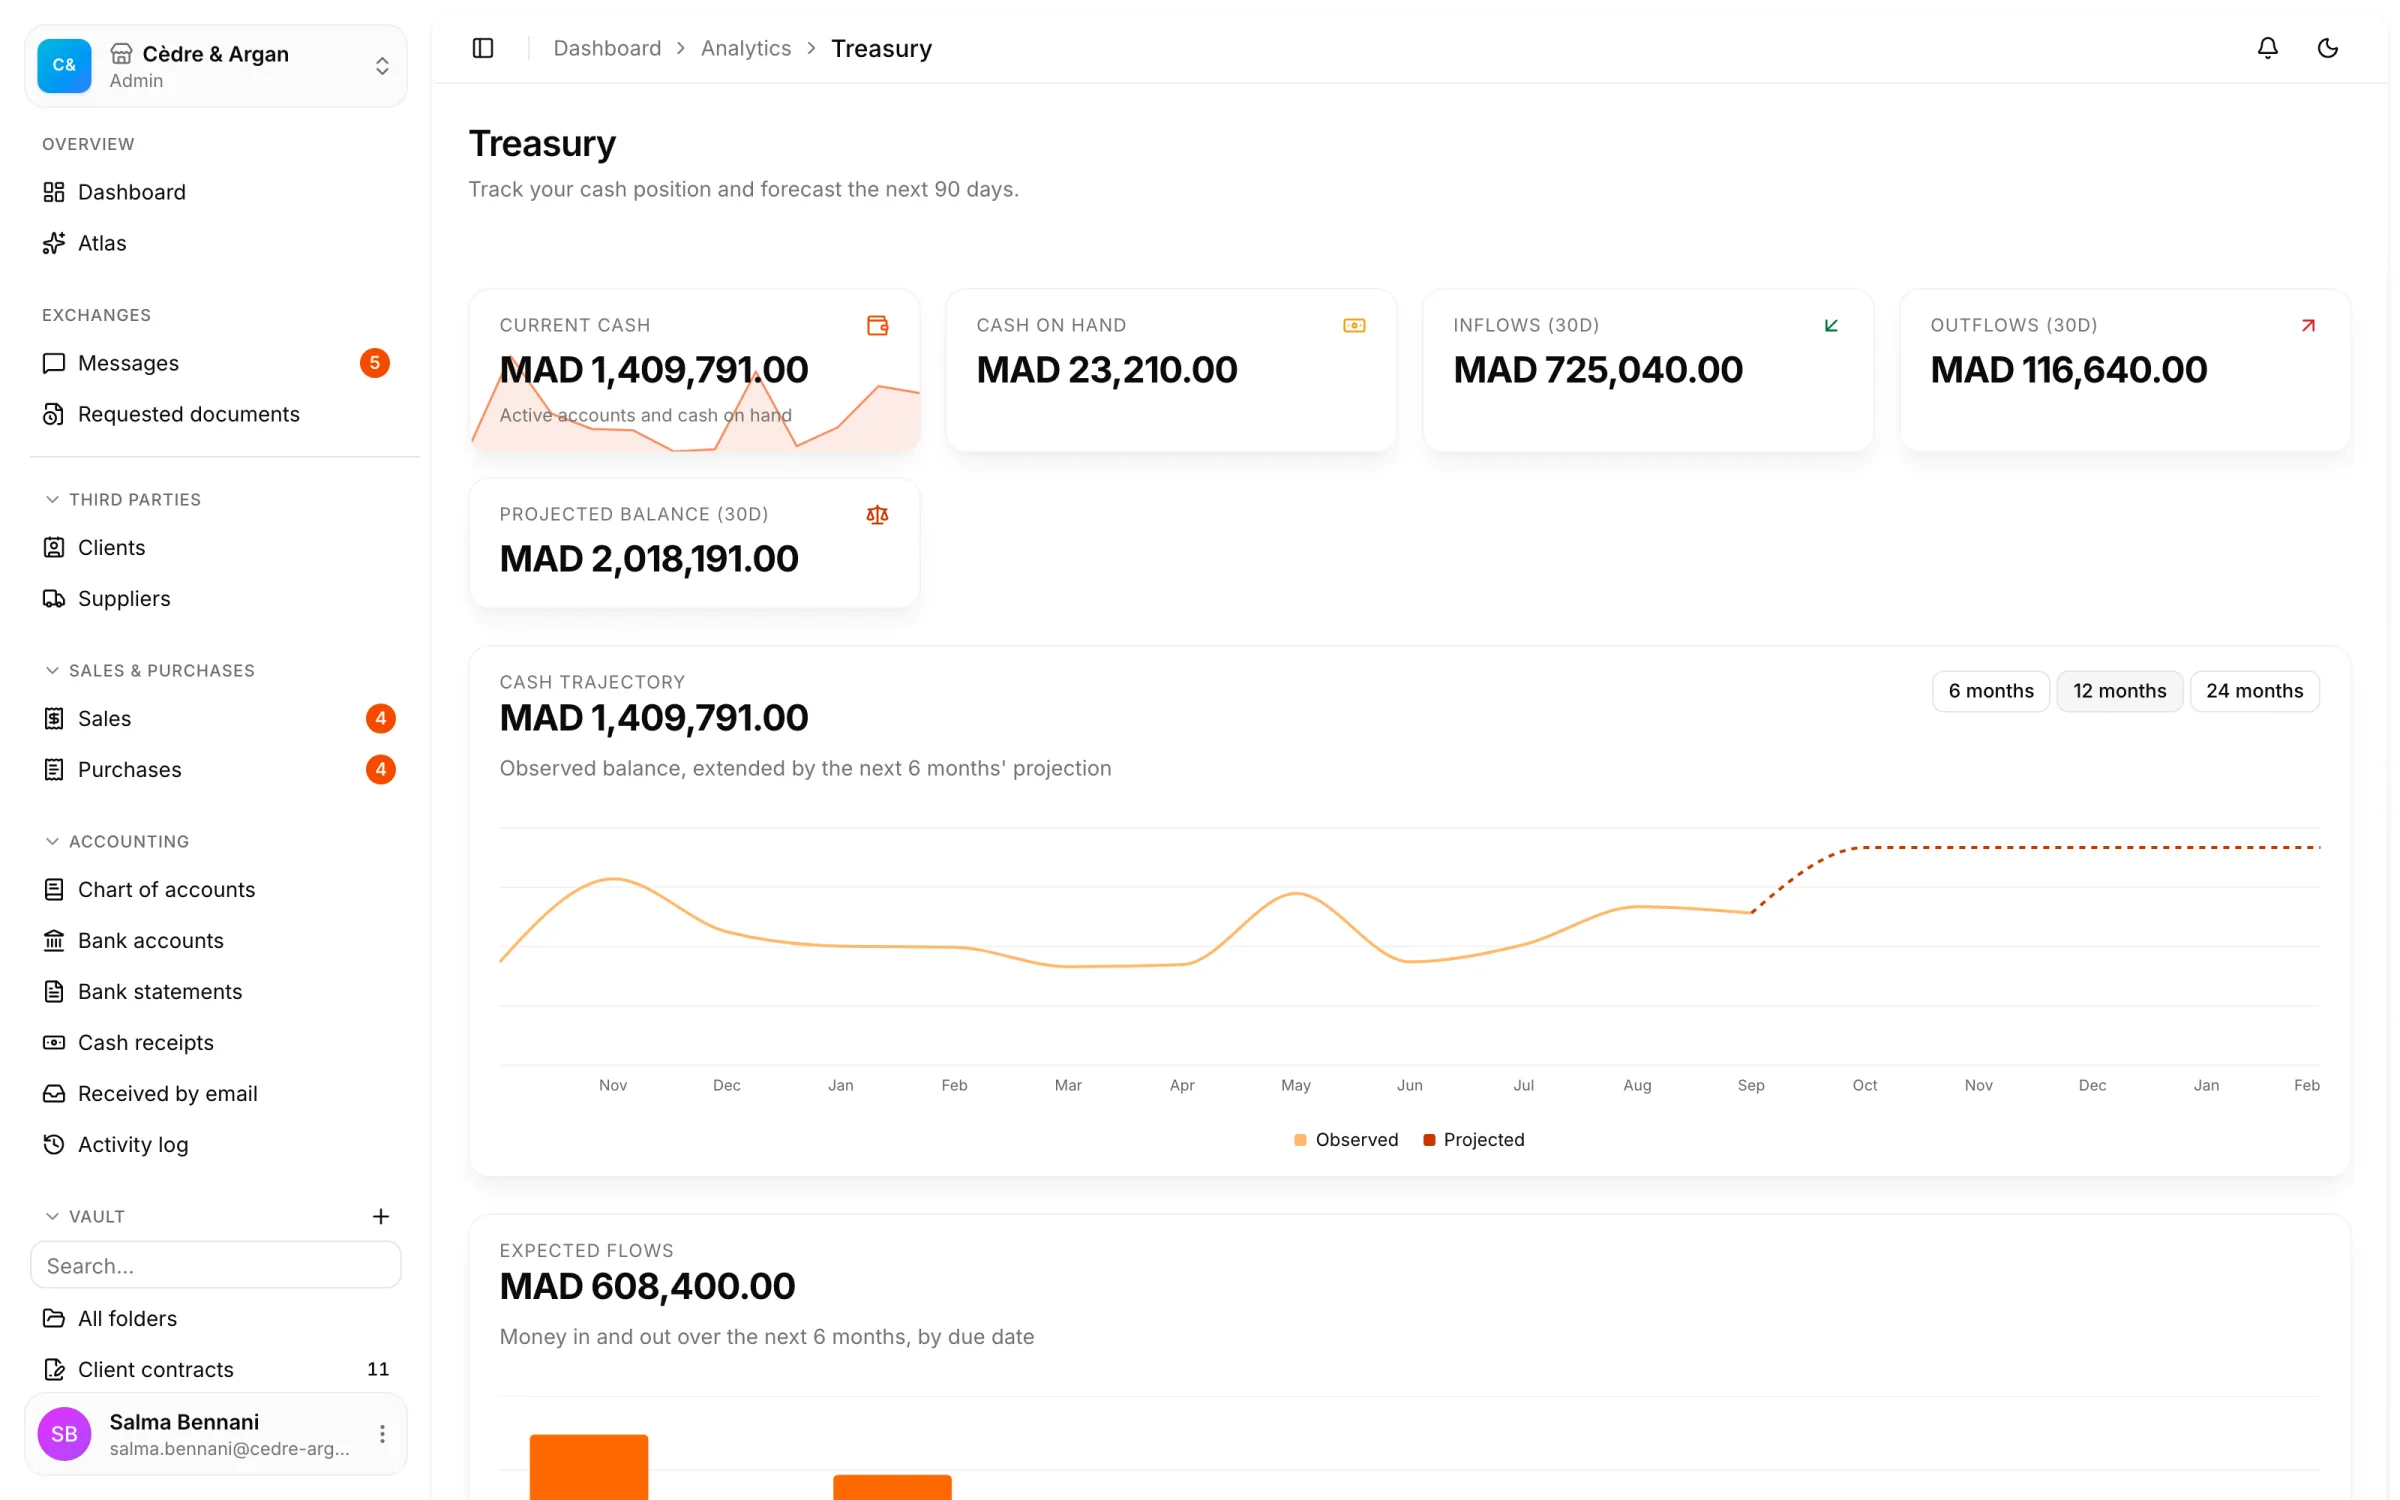
Task: Click the Outflows outgoing arrow icon
Action: (x=2308, y=325)
